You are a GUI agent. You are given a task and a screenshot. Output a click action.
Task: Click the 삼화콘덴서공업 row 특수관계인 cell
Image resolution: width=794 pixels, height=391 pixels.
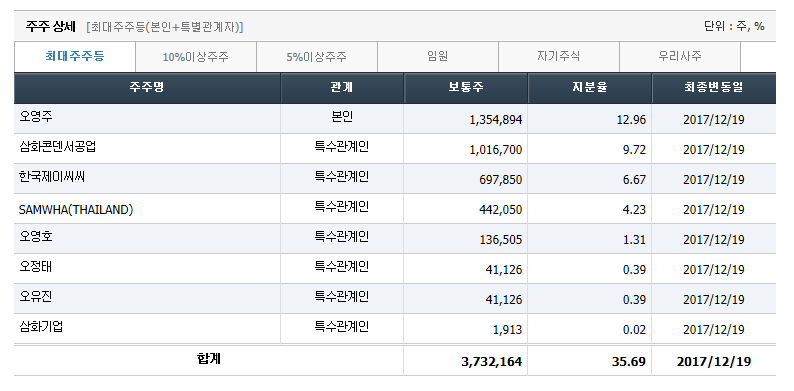(341, 147)
